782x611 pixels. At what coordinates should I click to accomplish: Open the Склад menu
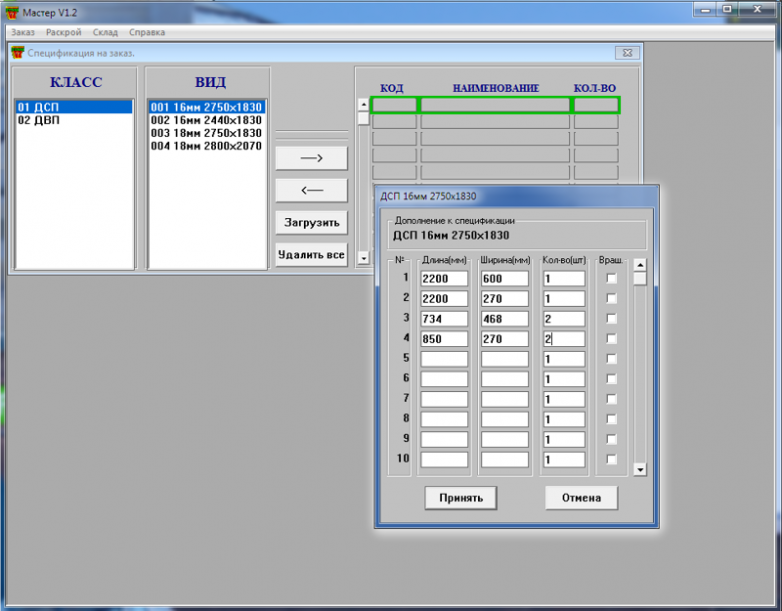click(x=105, y=32)
